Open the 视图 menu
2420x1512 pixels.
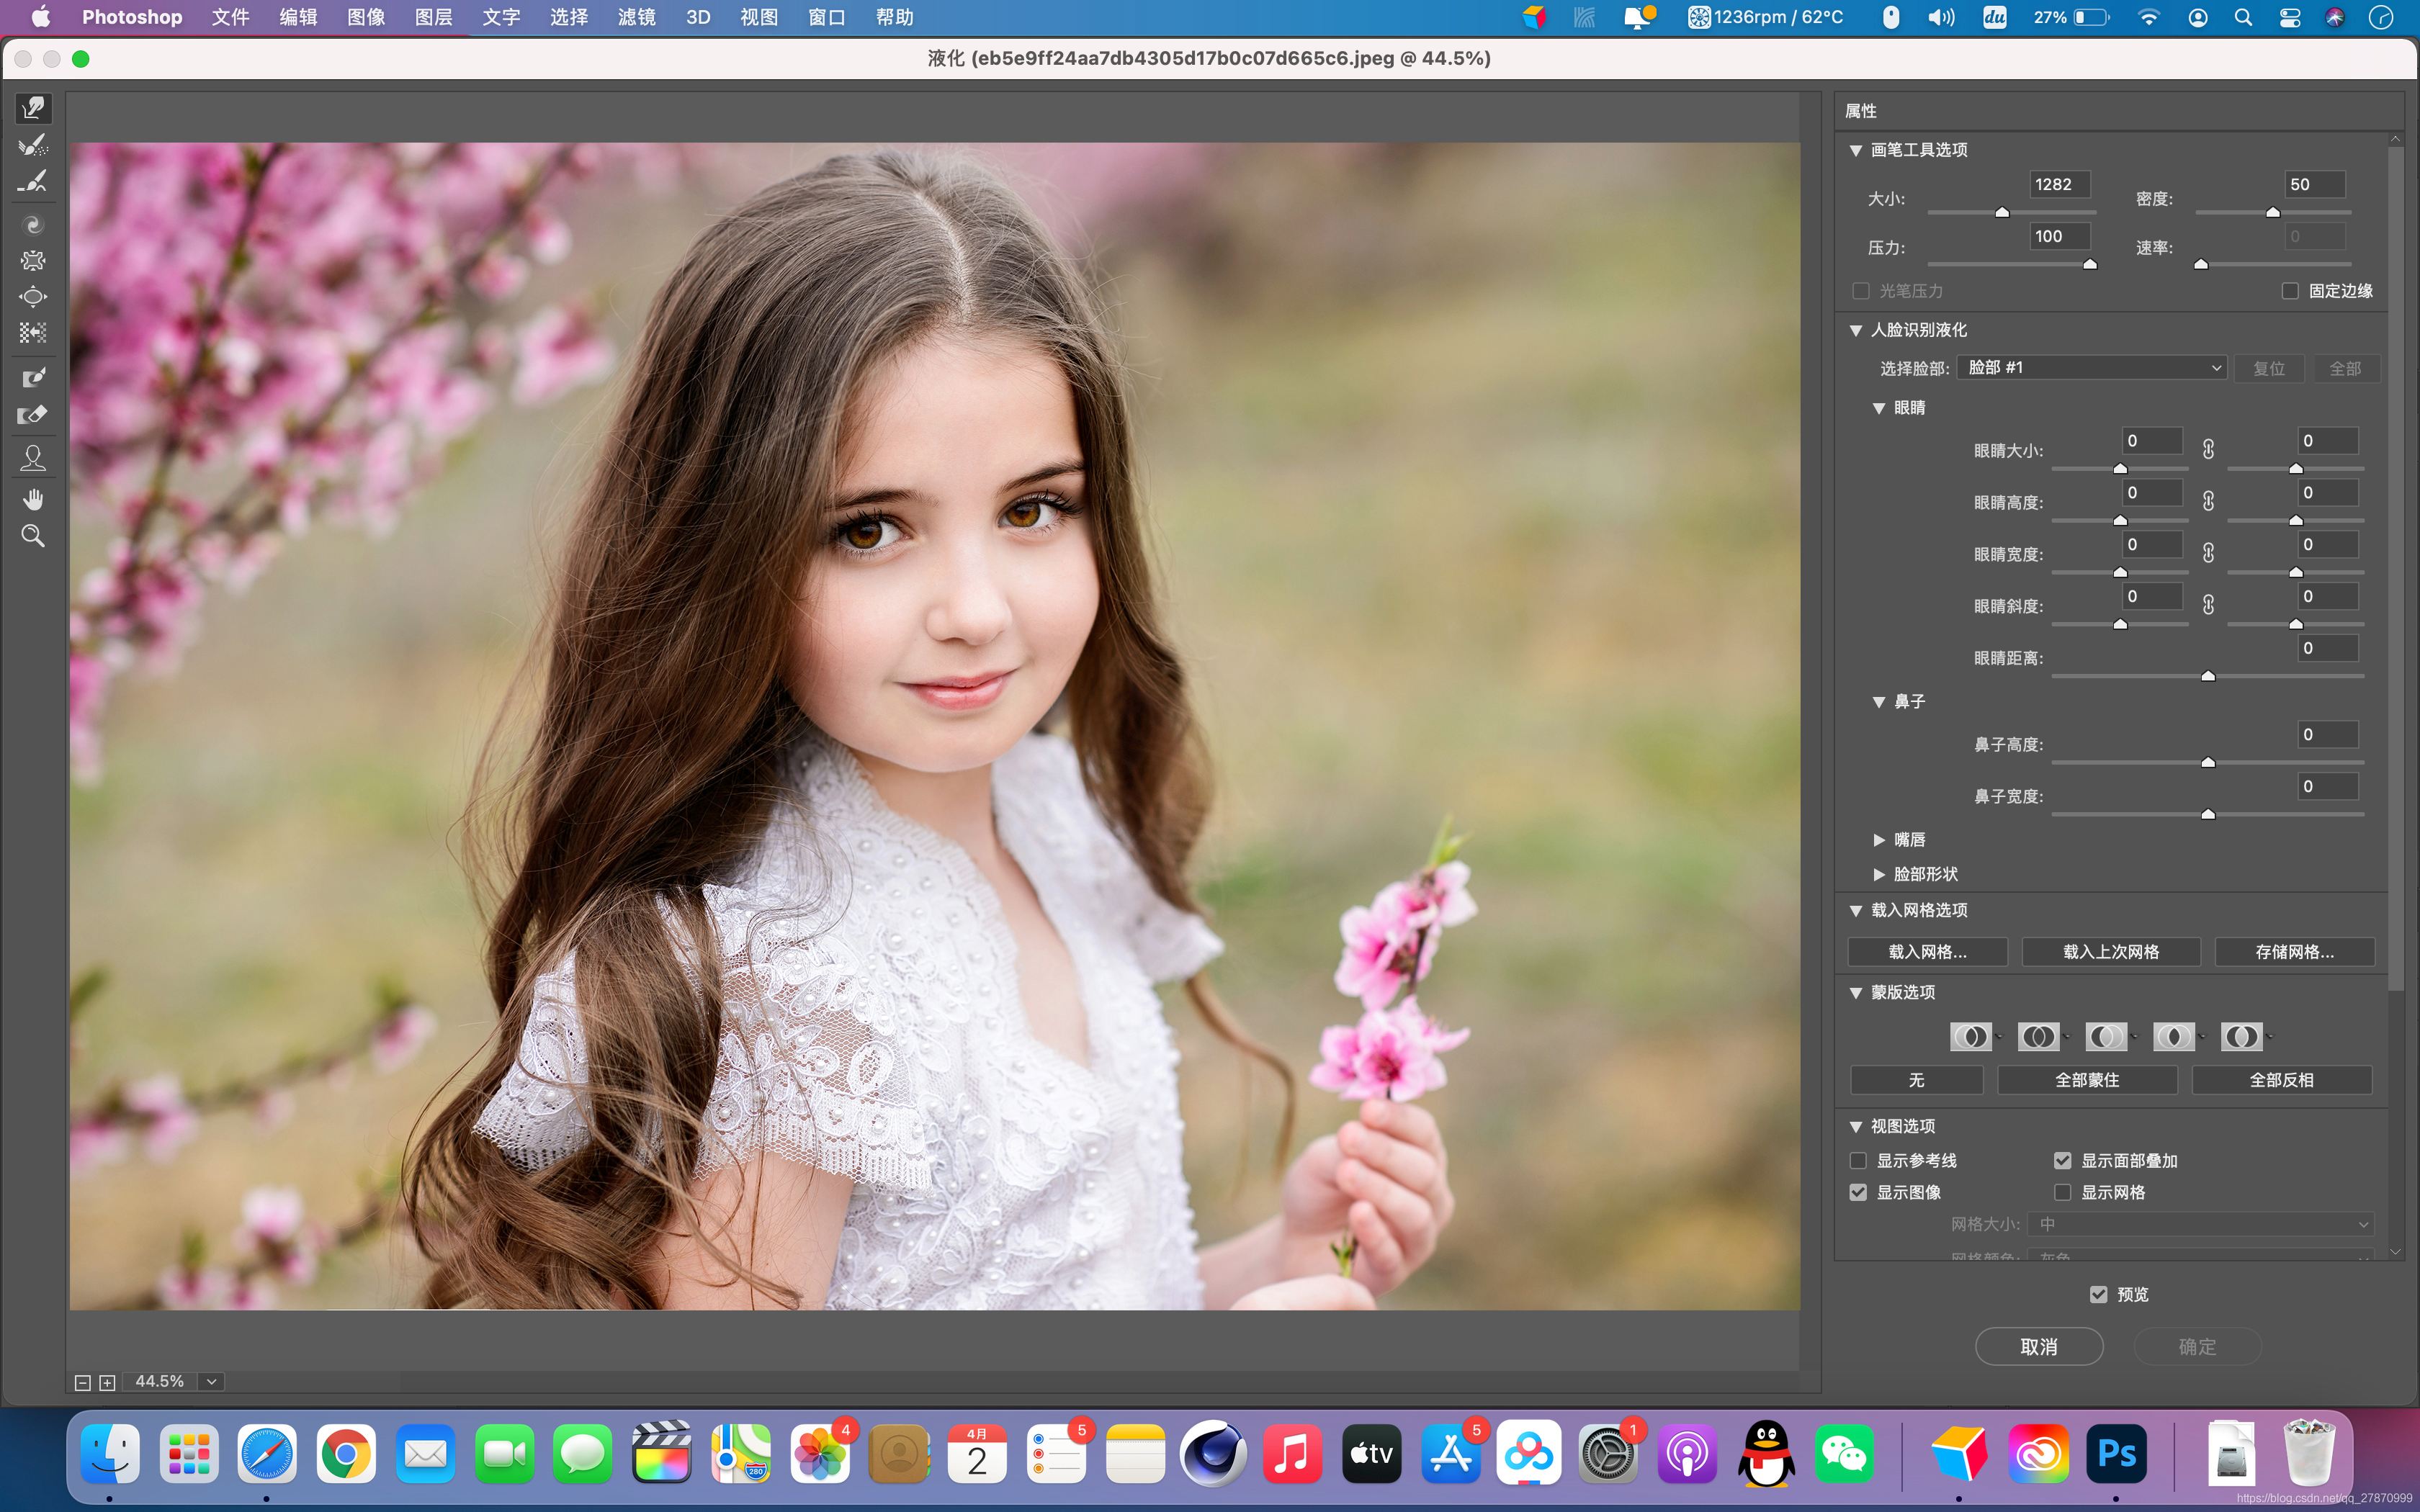(759, 17)
